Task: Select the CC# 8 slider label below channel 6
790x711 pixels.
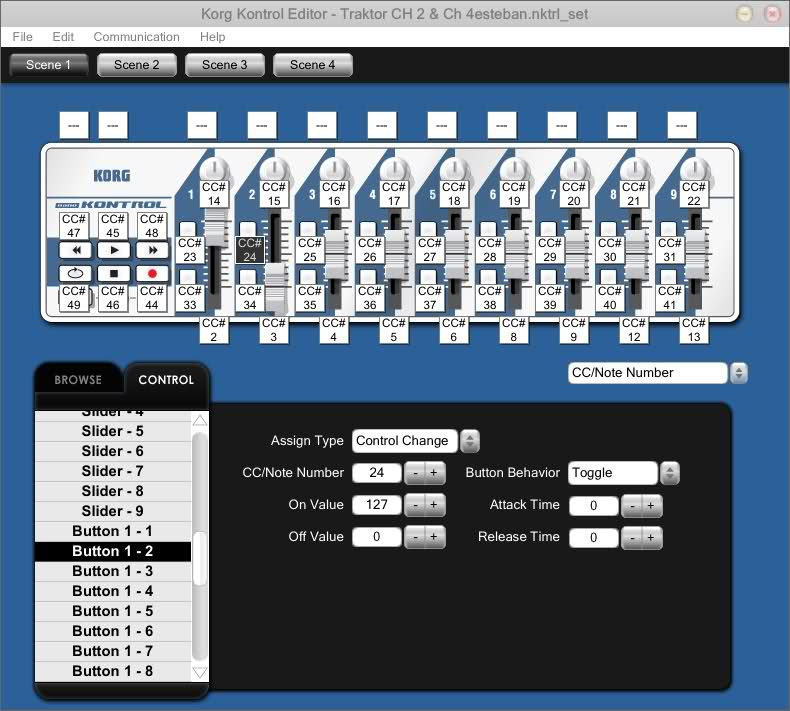Action: click(x=514, y=330)
